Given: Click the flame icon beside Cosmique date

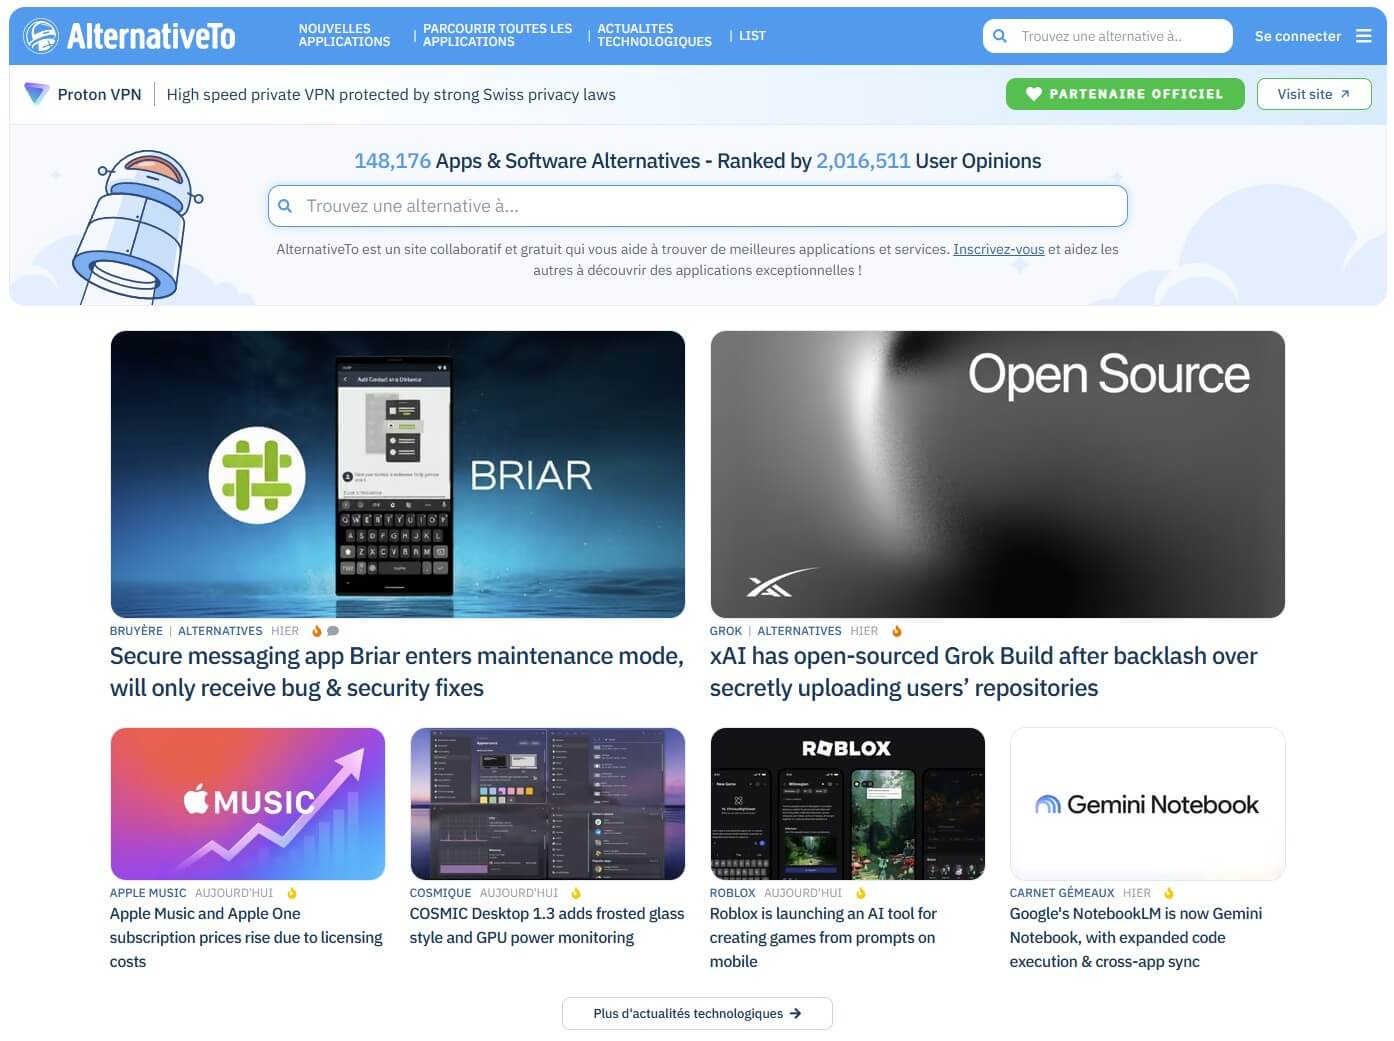Looking at the screenshot, I should point(576,893).
